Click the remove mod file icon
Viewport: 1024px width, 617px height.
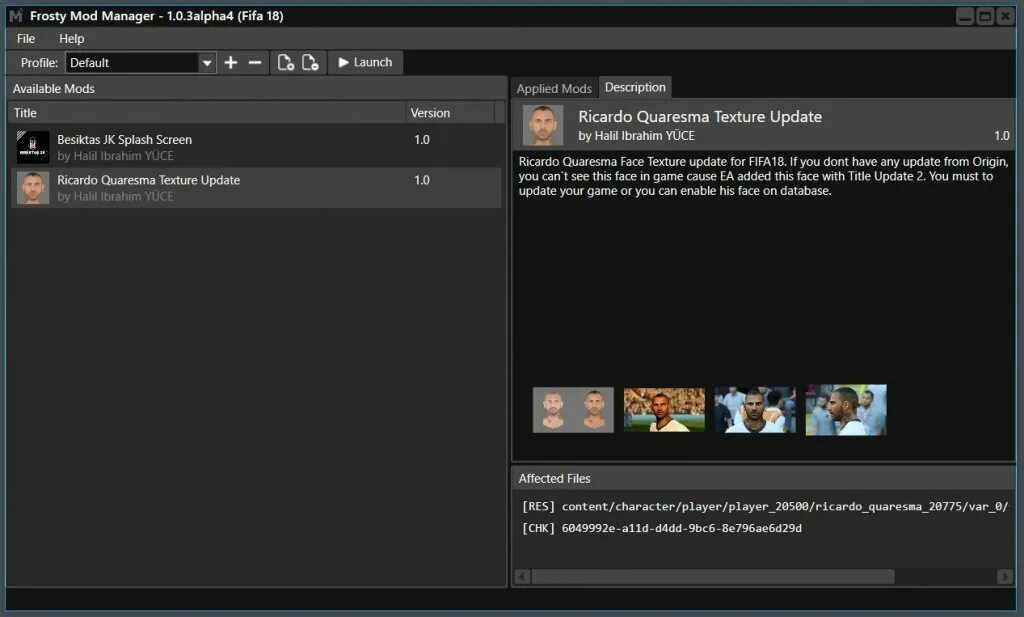310,63
